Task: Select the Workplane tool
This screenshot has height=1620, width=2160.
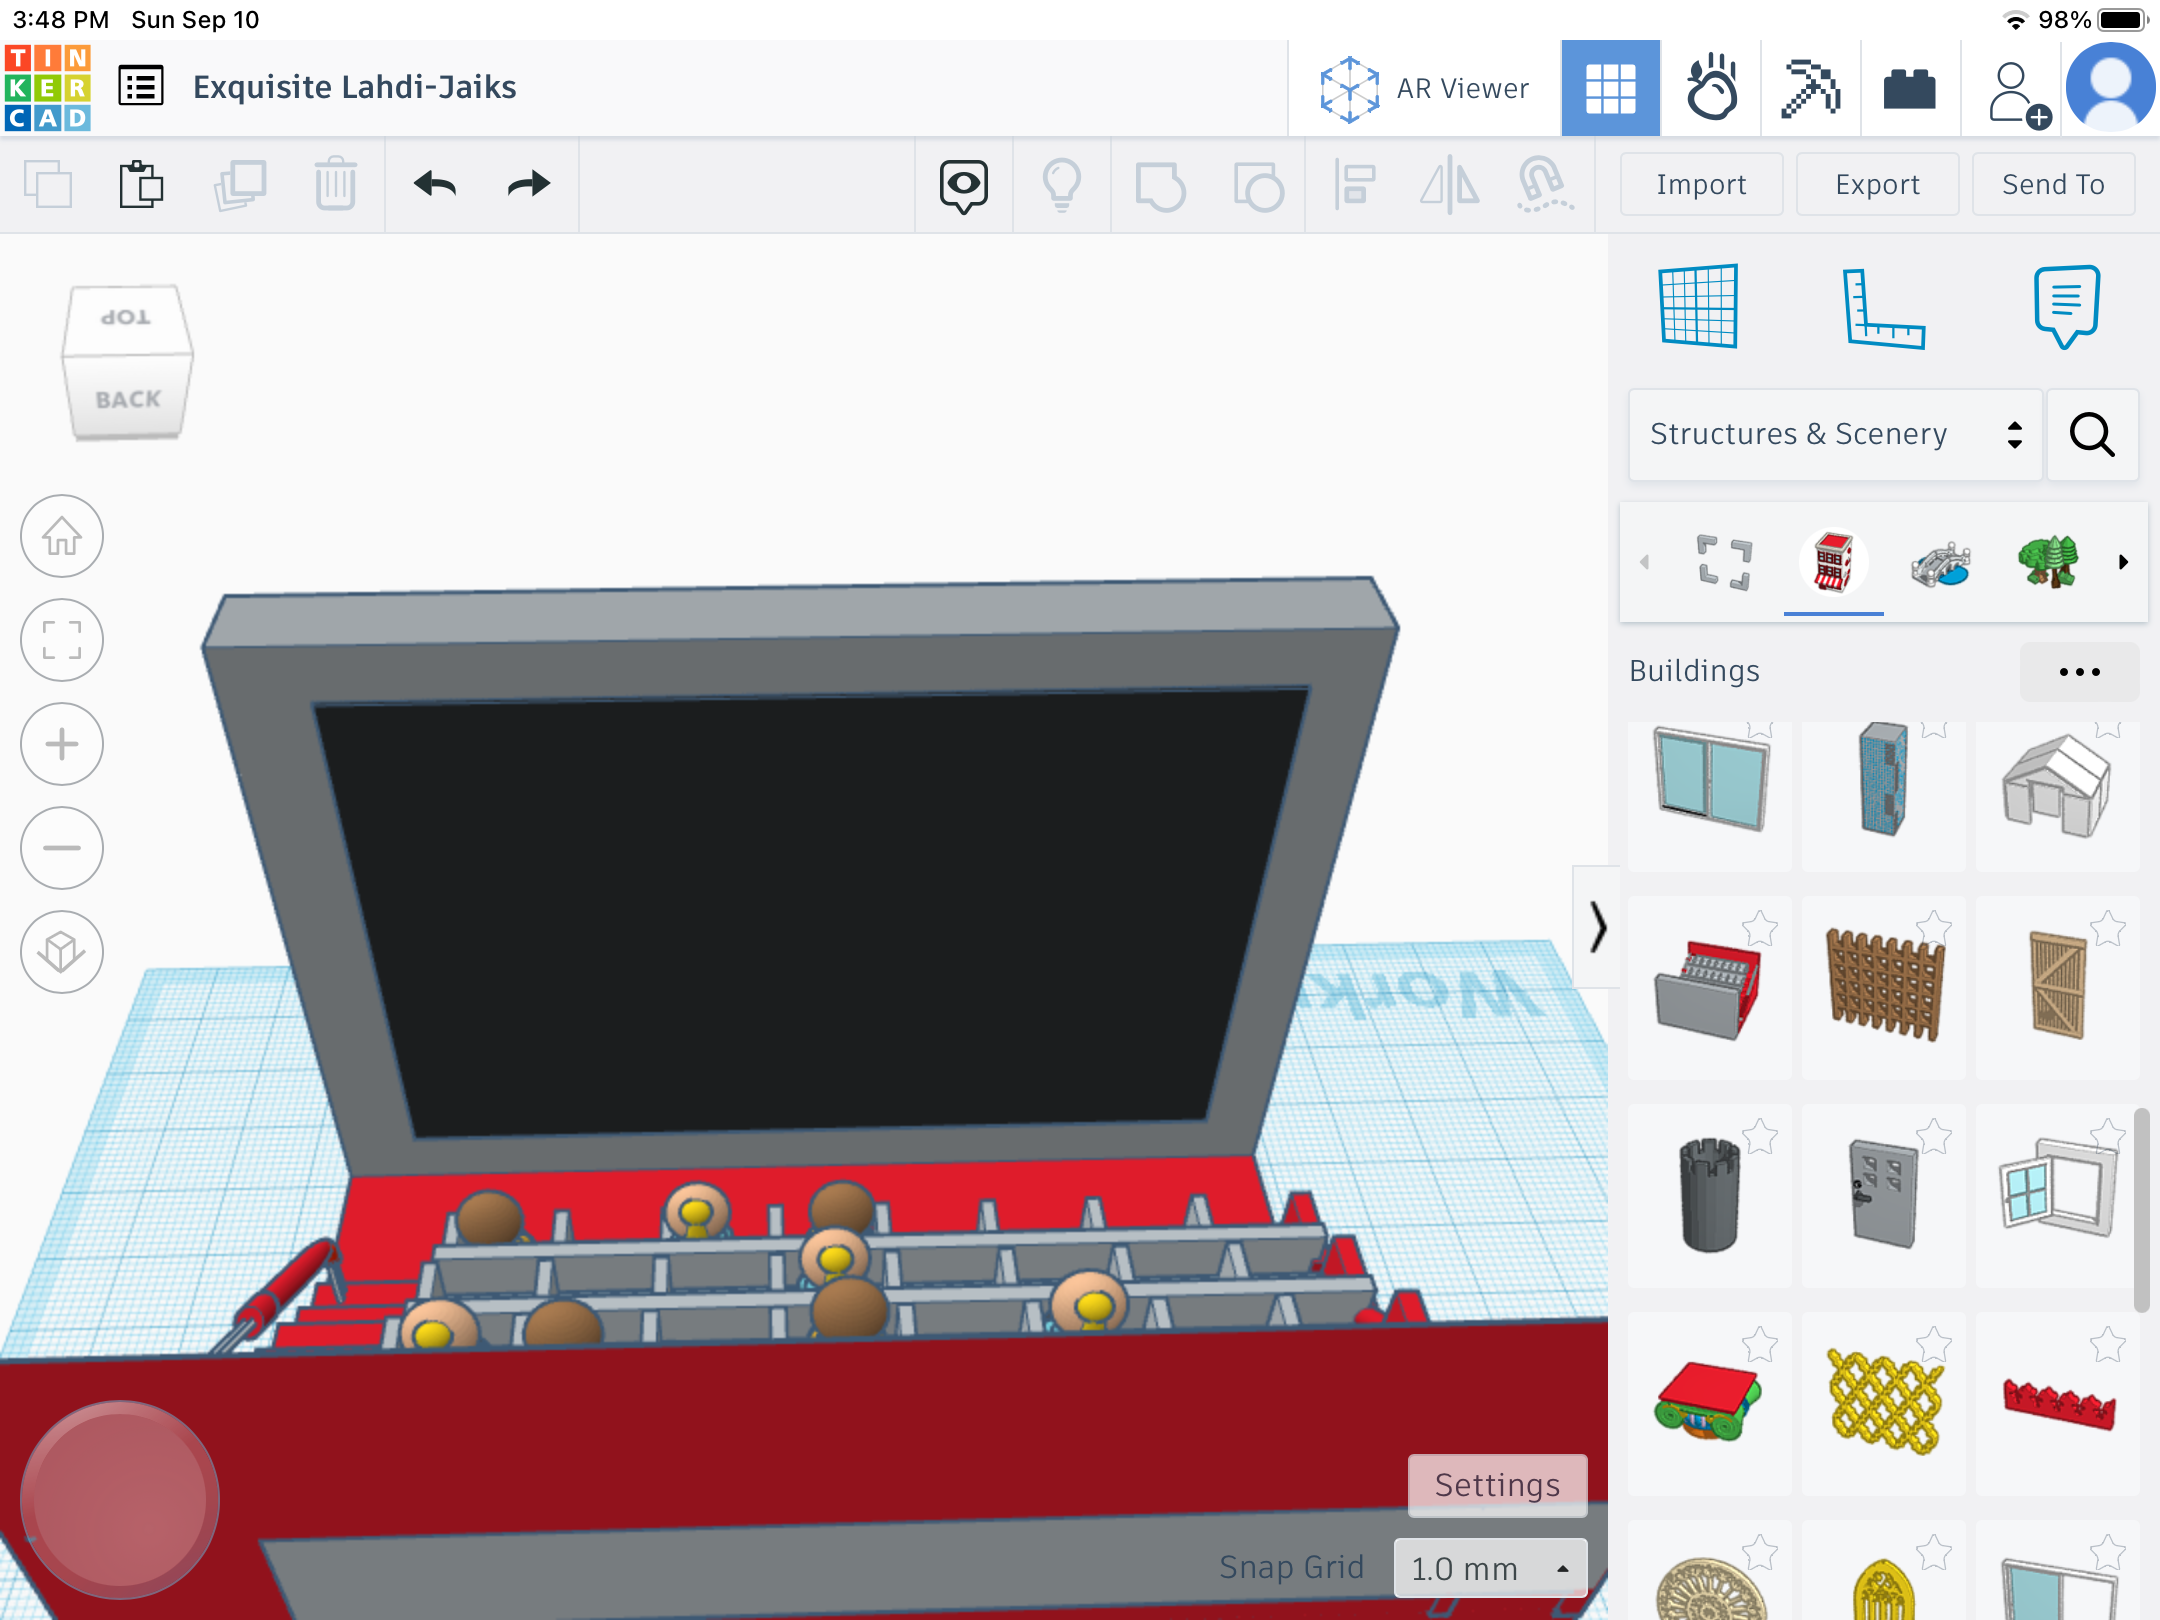Action: (x=1698, y=306)
